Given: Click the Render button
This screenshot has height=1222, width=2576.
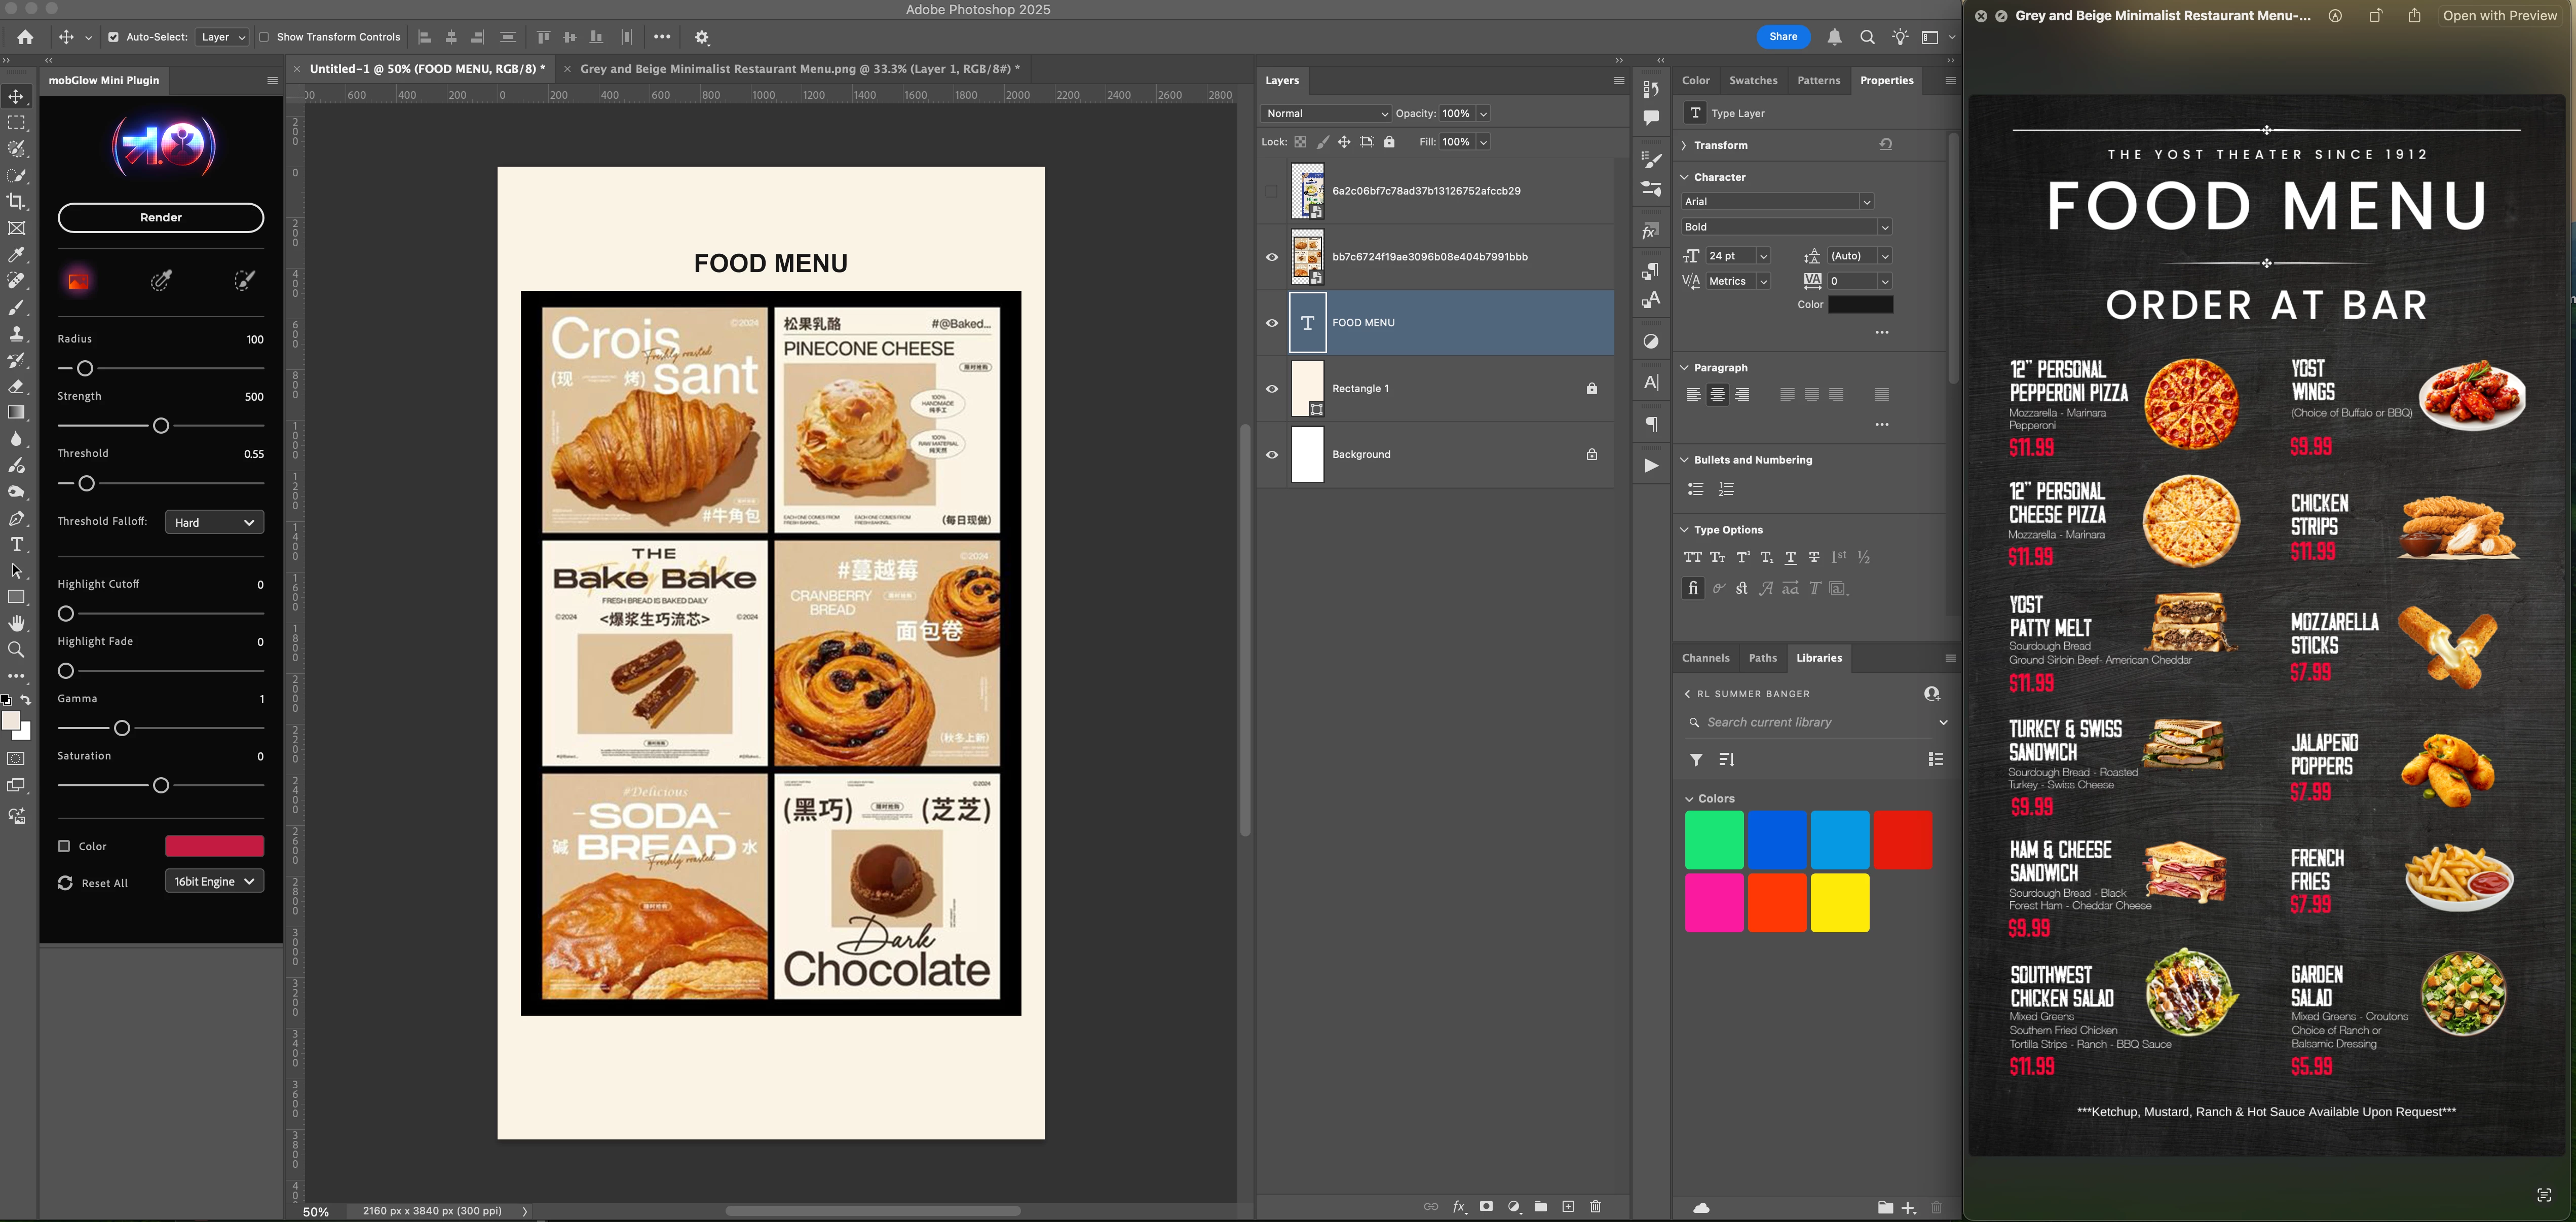Looking at the screenshot, I should tap(161, 217).
